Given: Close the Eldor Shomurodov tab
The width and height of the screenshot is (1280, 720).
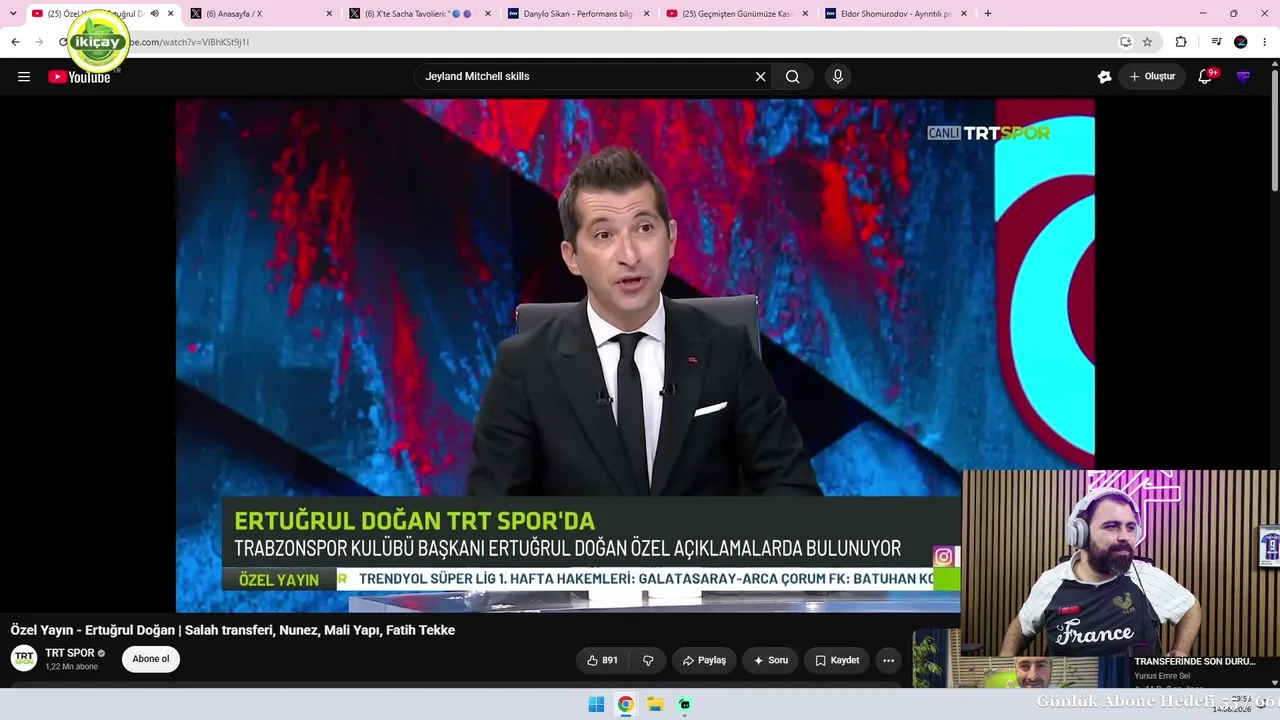Looking at the screenshot, I should click(963, 14).
